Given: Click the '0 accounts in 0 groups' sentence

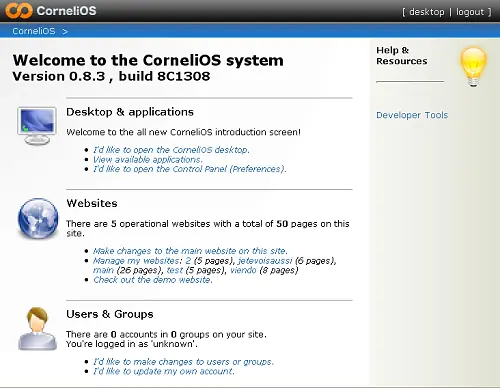Looking at the screenshot, I should [166, 334].
